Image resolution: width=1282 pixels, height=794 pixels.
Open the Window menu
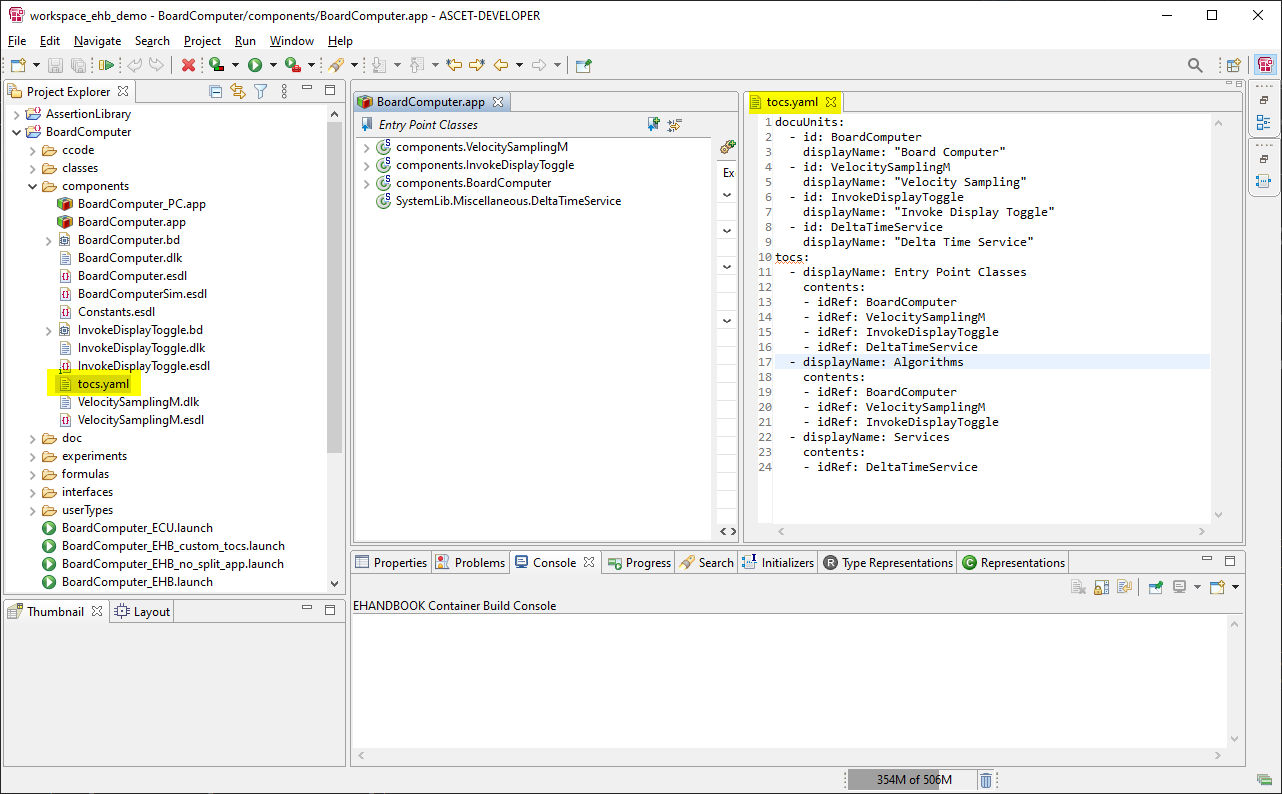(291, 41)
